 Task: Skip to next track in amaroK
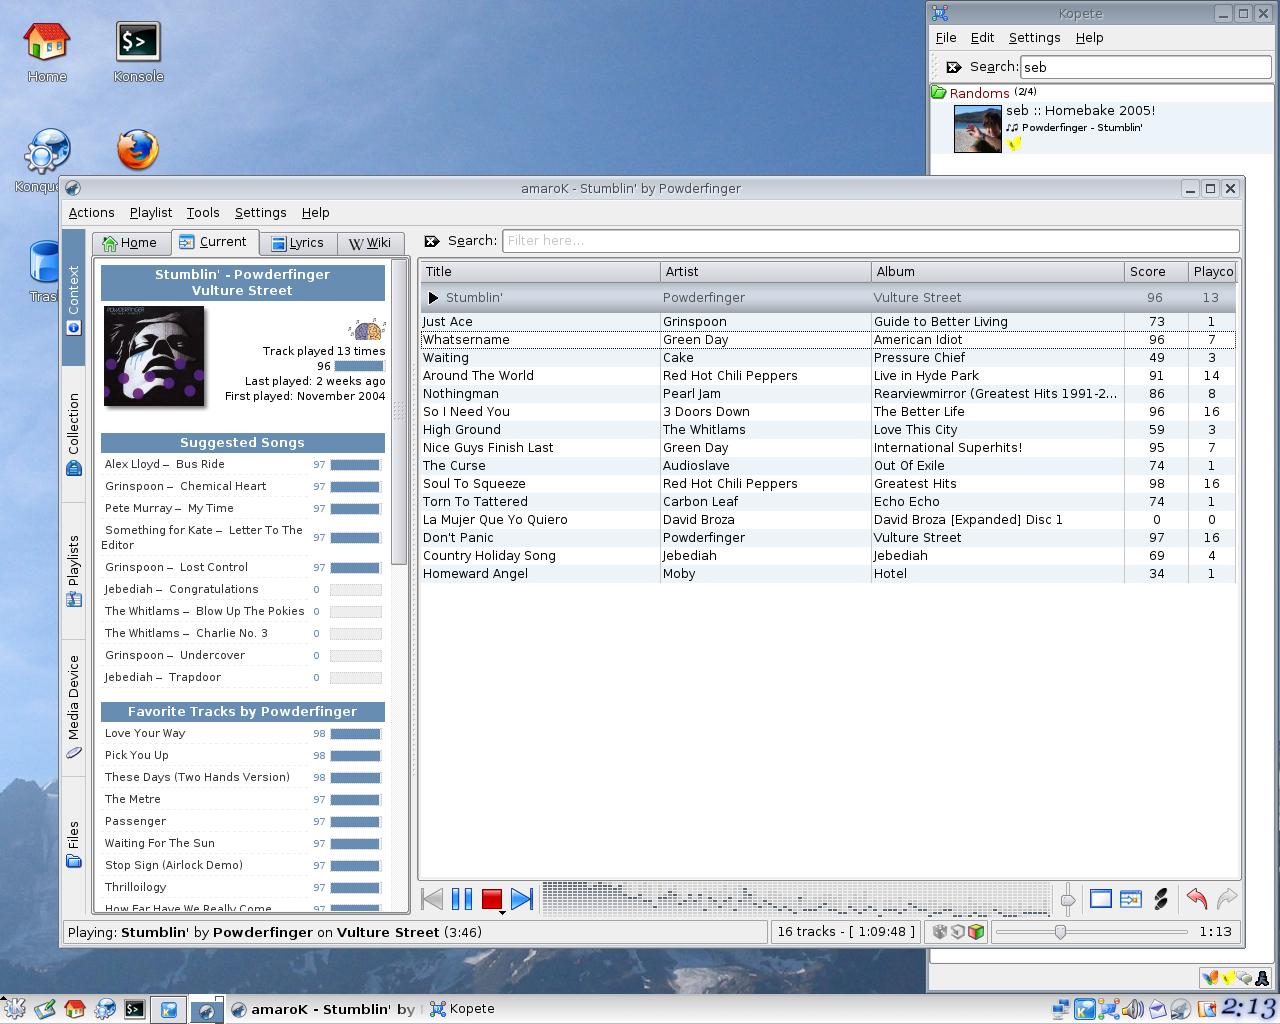521,899
